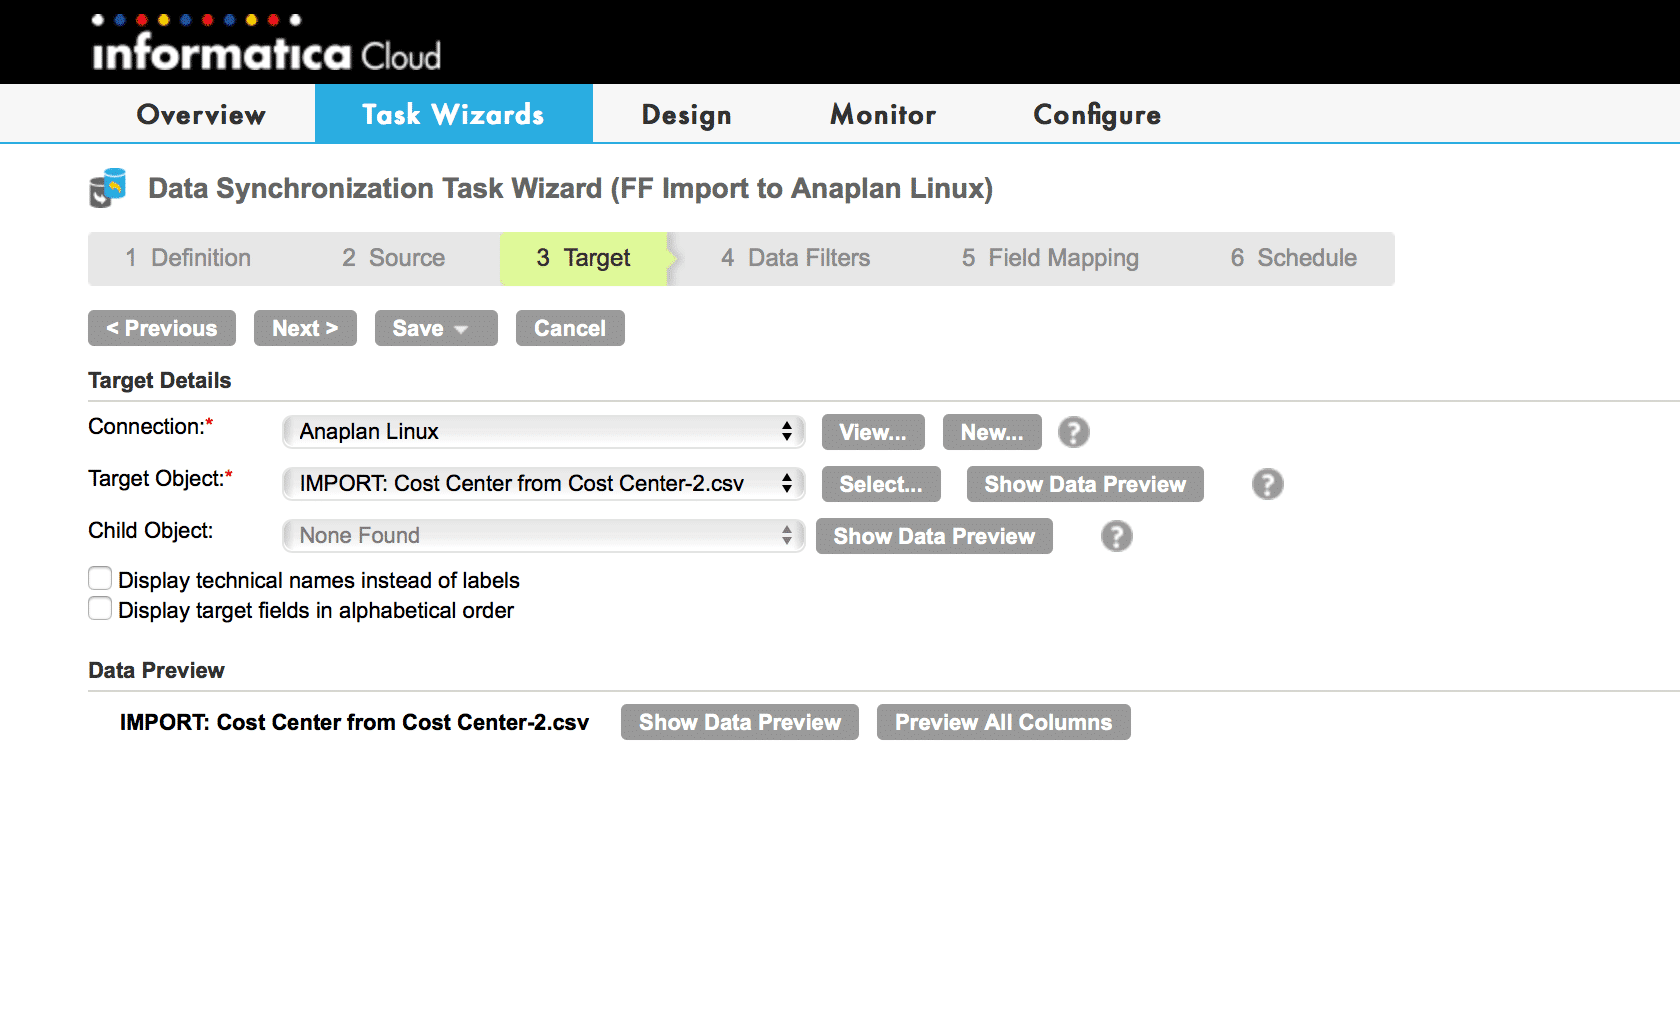Jump to step 2 Source

pyautogui.click(x=393, y=258)
